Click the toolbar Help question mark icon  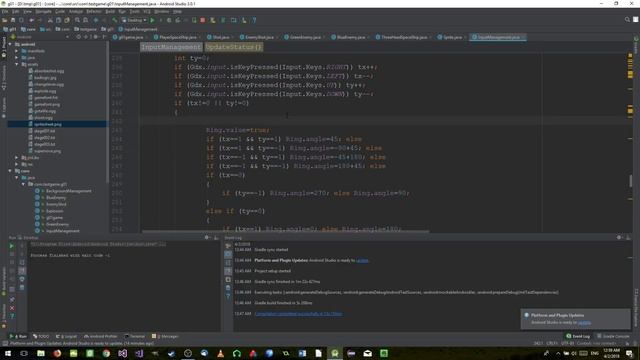(x=254, y=20)
